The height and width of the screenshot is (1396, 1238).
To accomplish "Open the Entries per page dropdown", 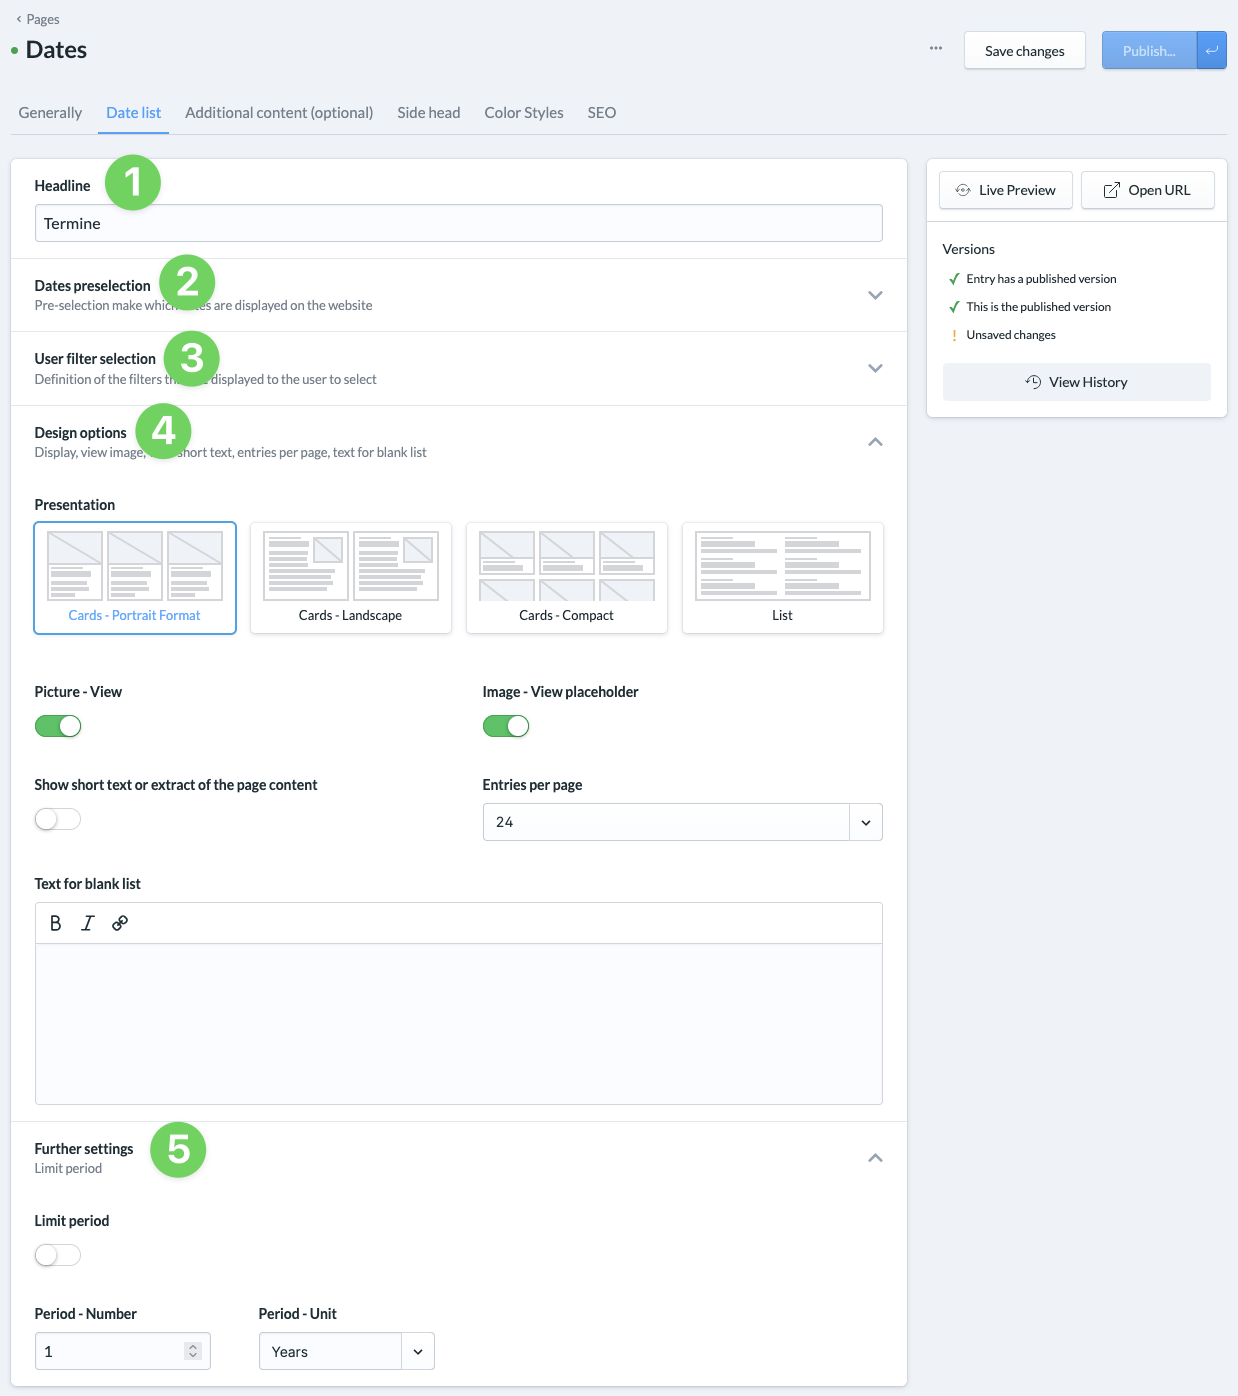I will click(x=683, y=822).
